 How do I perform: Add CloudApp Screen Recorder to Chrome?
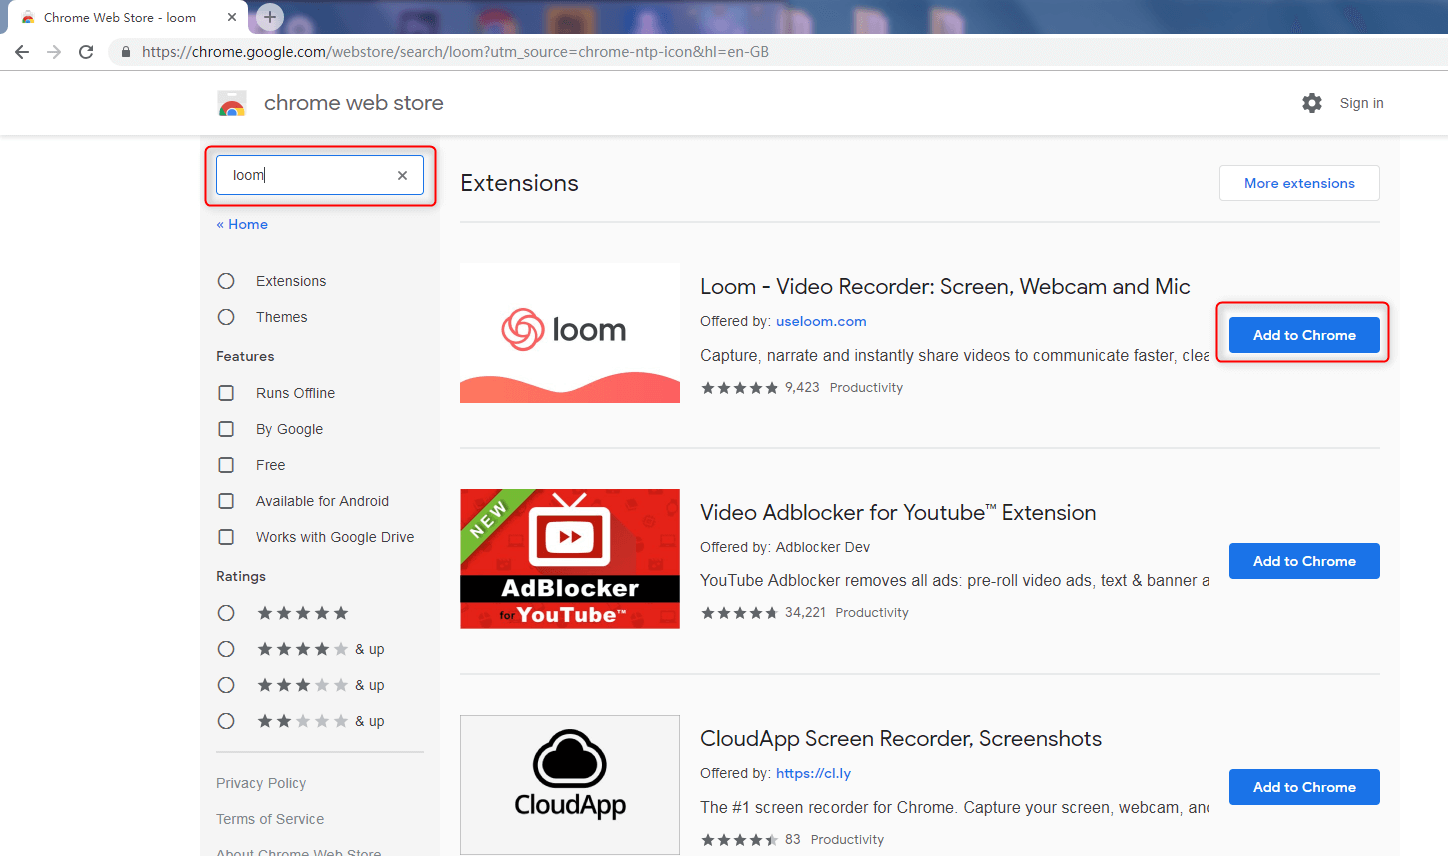tap(1304, 787)
